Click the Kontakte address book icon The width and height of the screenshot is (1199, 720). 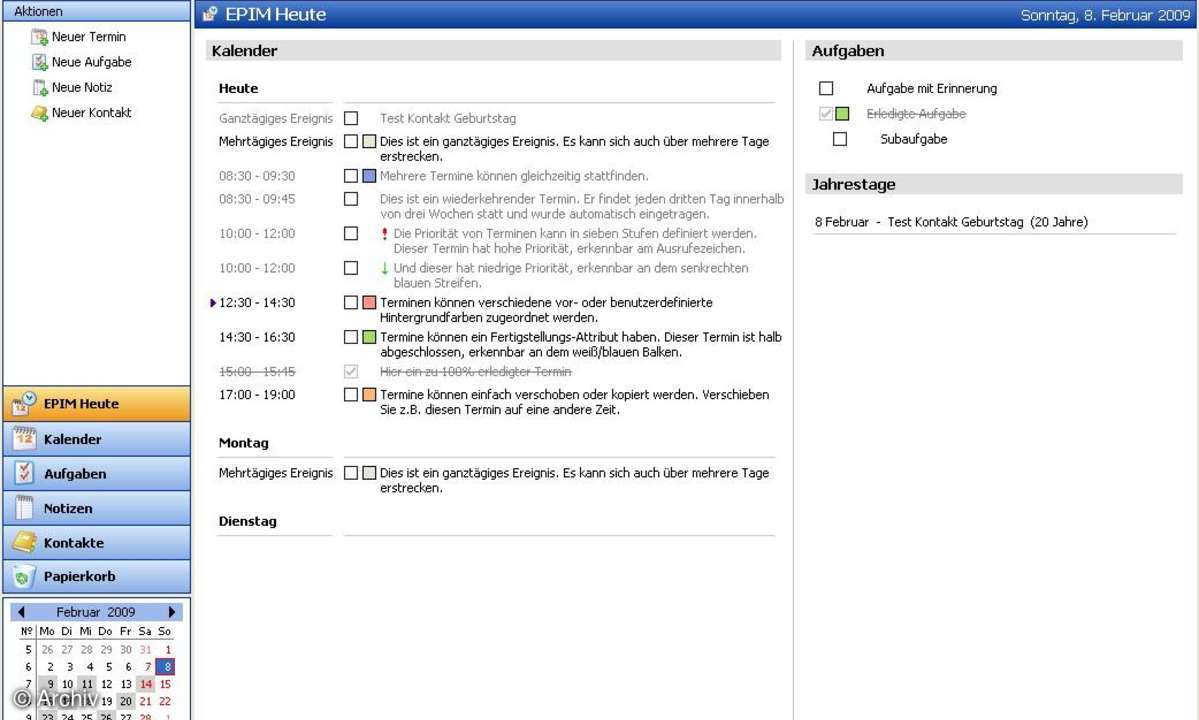point(24,542)
